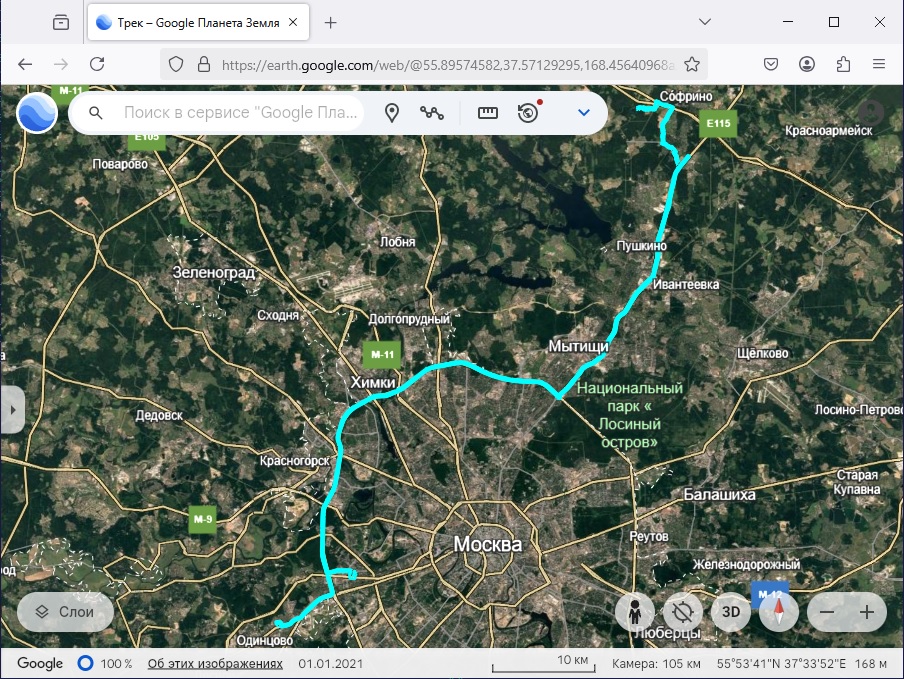Toggle the my location crosshair button
The height and width of the screenshot is (679, 904).
(x=683, y=611)
